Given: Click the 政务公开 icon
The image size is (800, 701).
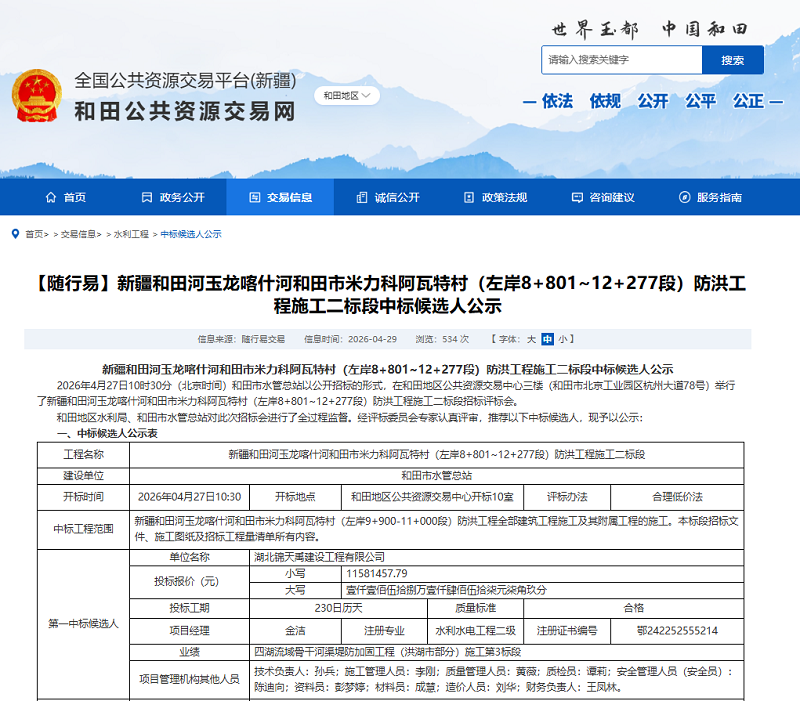Looking at the screenshot, I should point(147,197).
